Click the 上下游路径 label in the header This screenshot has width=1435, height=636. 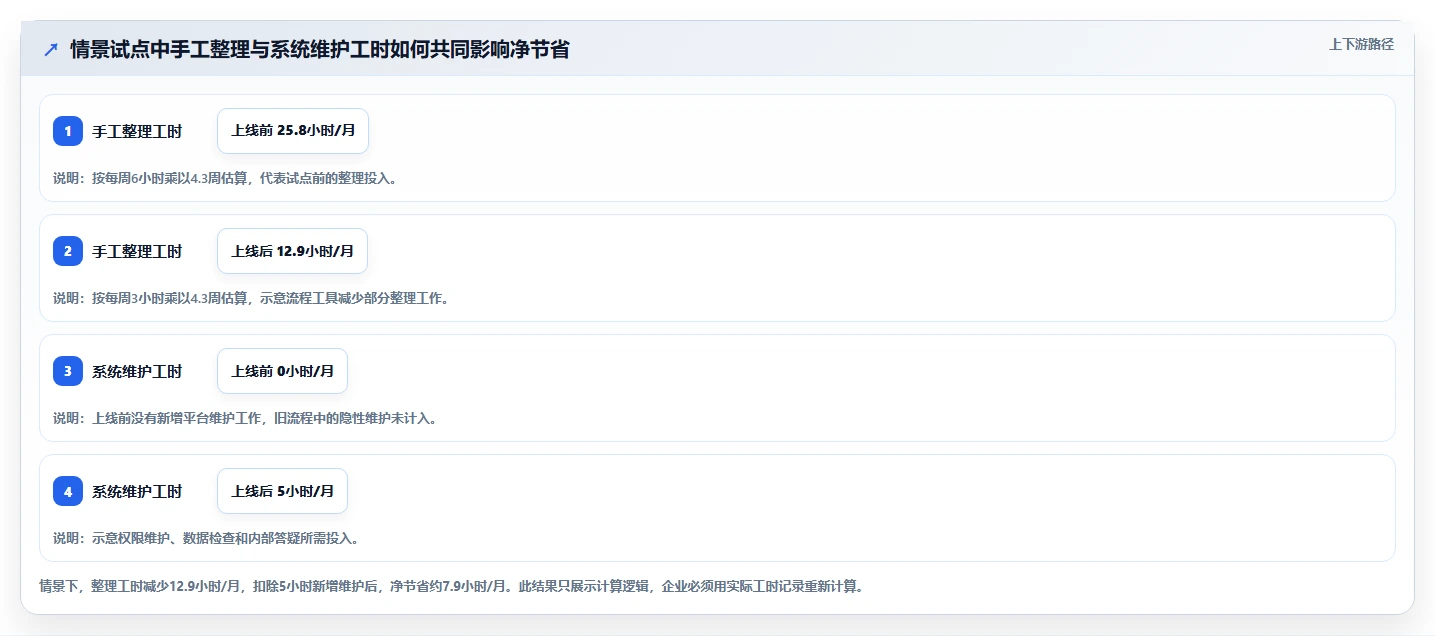(1361, 44)
